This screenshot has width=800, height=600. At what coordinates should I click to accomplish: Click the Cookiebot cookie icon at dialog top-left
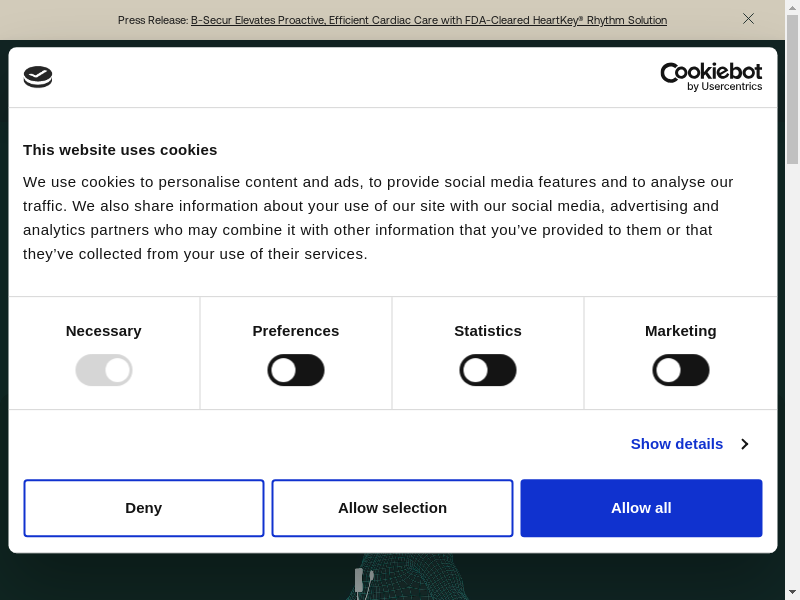coord(38,77)
